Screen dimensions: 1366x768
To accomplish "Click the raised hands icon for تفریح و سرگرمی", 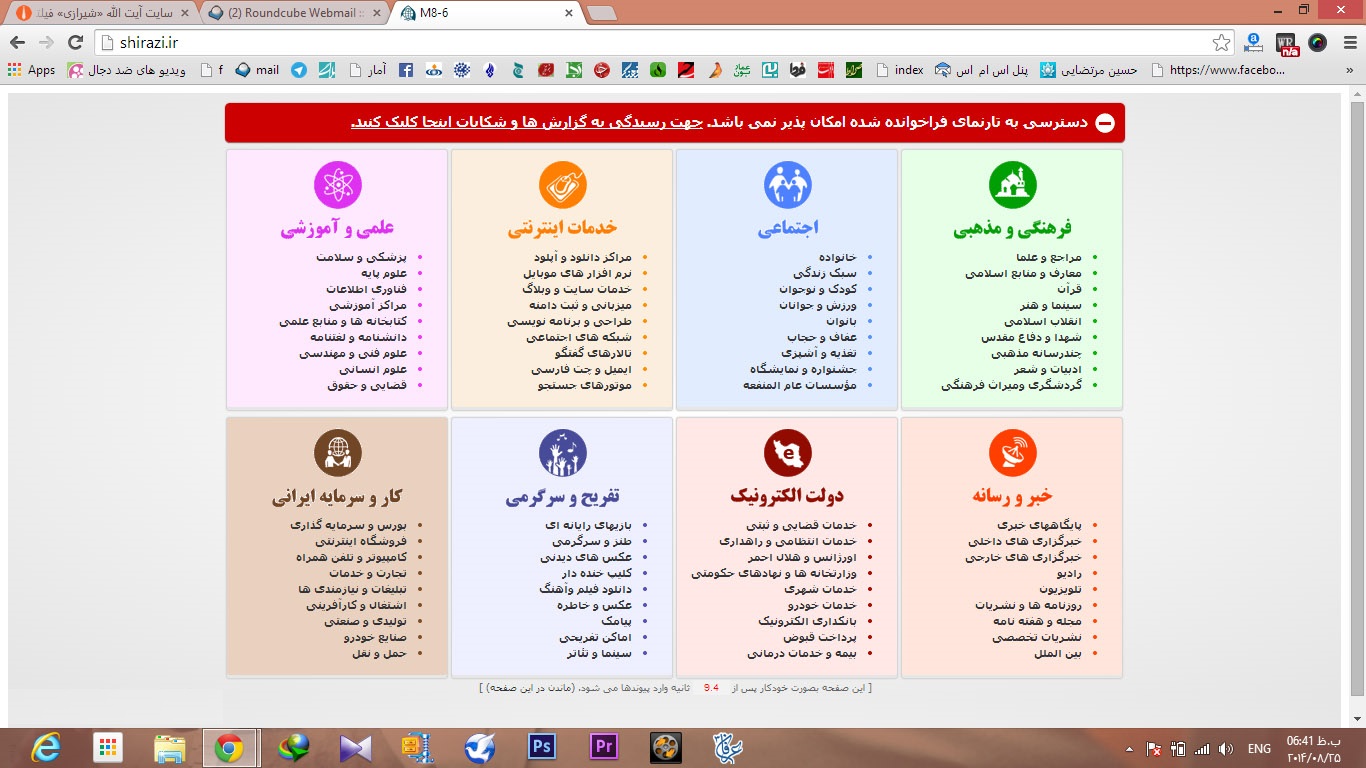I will coord(562,453).
